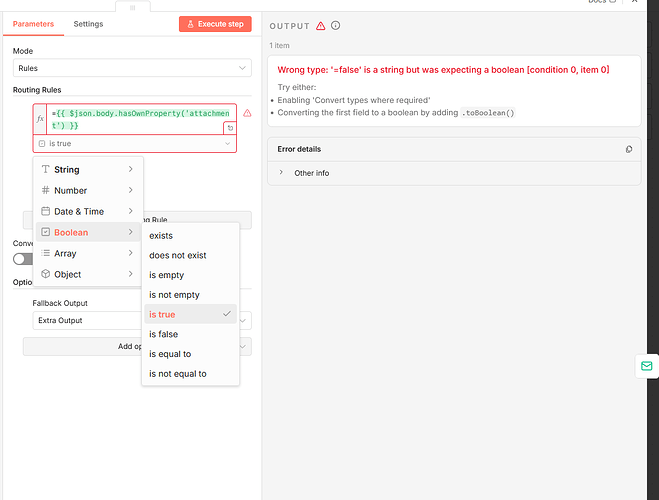Click the green mail icon at right edge

[x=646, y=367]
